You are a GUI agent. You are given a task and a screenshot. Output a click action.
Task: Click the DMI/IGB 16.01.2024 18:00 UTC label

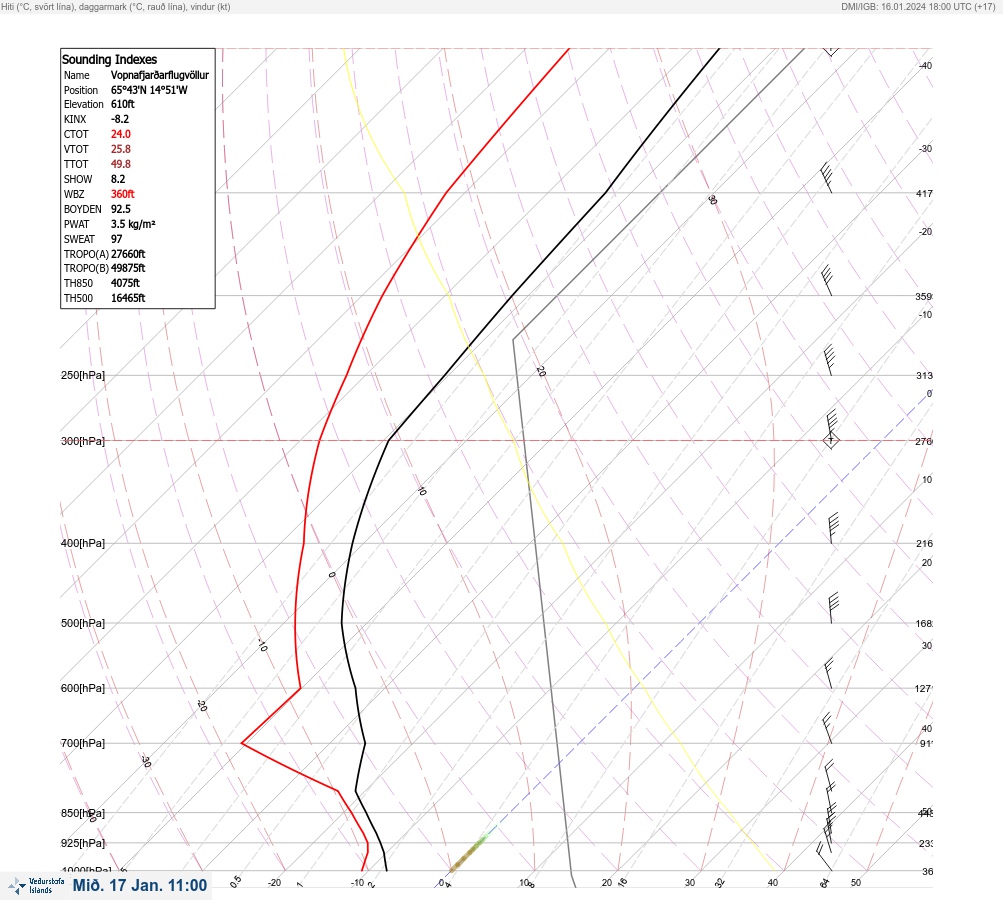point(918,7)
